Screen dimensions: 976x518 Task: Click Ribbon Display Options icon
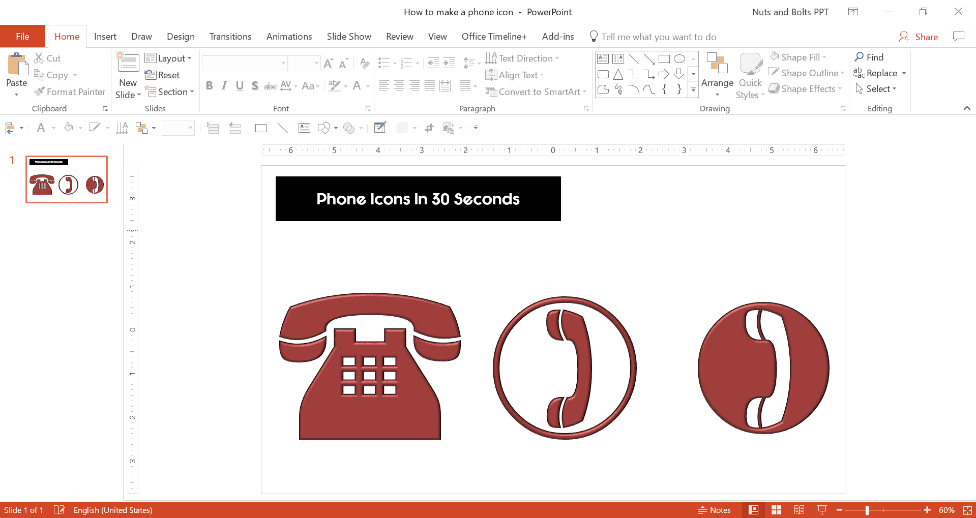853,11
